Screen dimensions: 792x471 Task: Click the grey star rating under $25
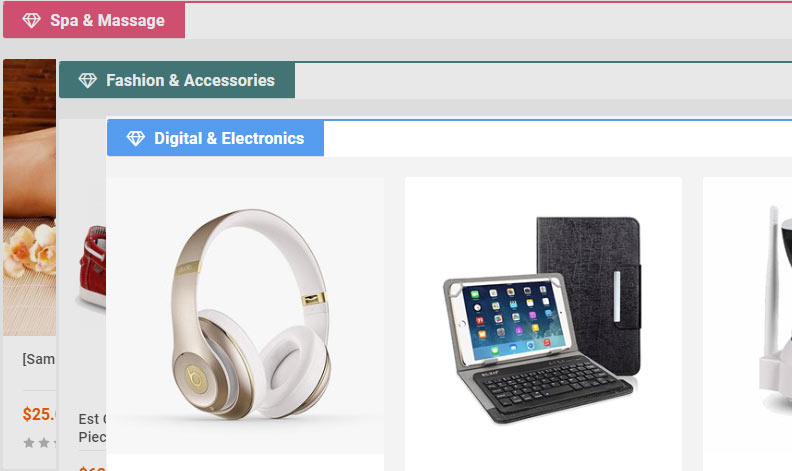coord(39,443)
